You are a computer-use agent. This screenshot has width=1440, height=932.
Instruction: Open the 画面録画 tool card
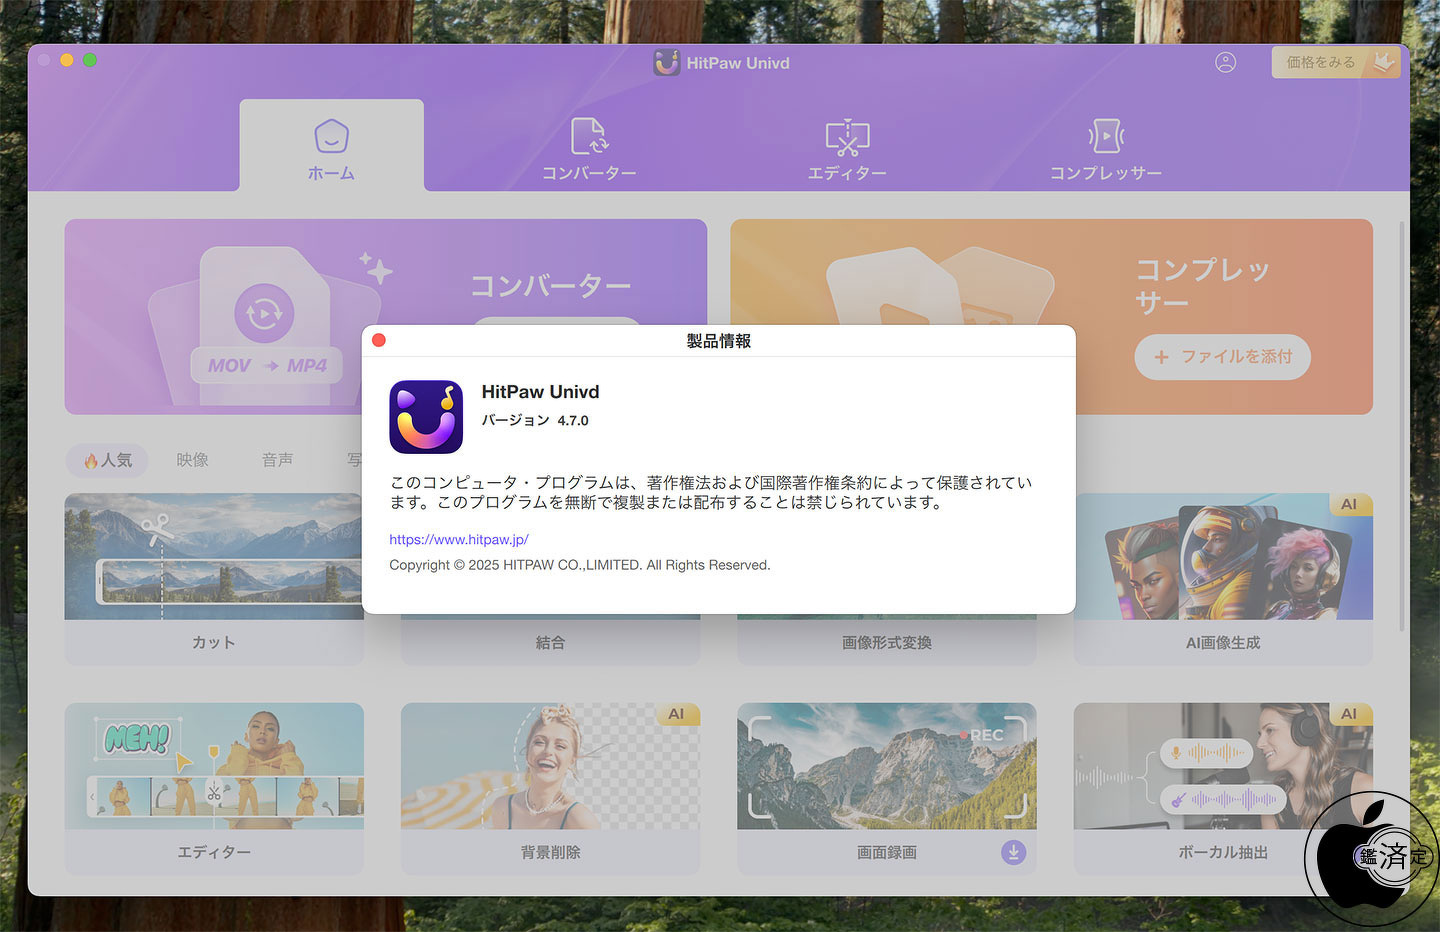[x=887, y=789]
